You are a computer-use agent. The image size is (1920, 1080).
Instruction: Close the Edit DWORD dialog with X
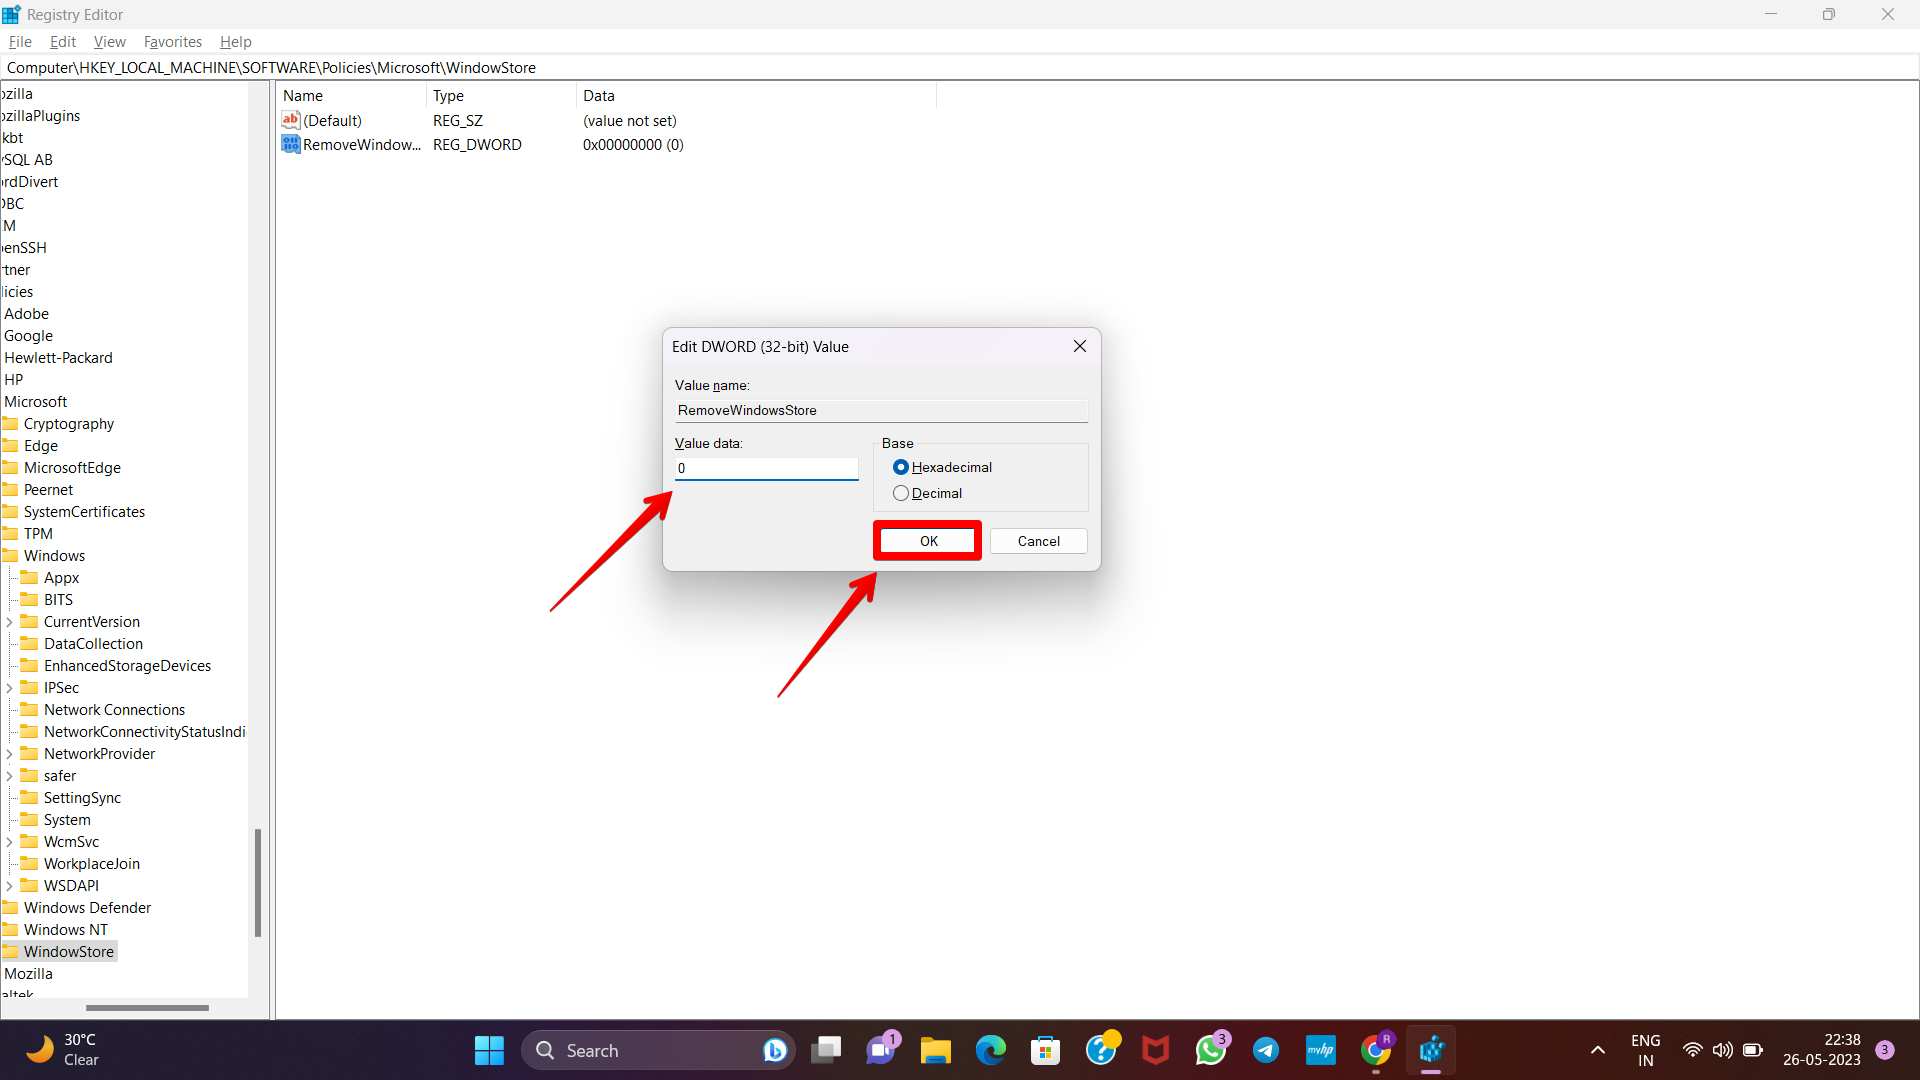tap(1080, 346)
